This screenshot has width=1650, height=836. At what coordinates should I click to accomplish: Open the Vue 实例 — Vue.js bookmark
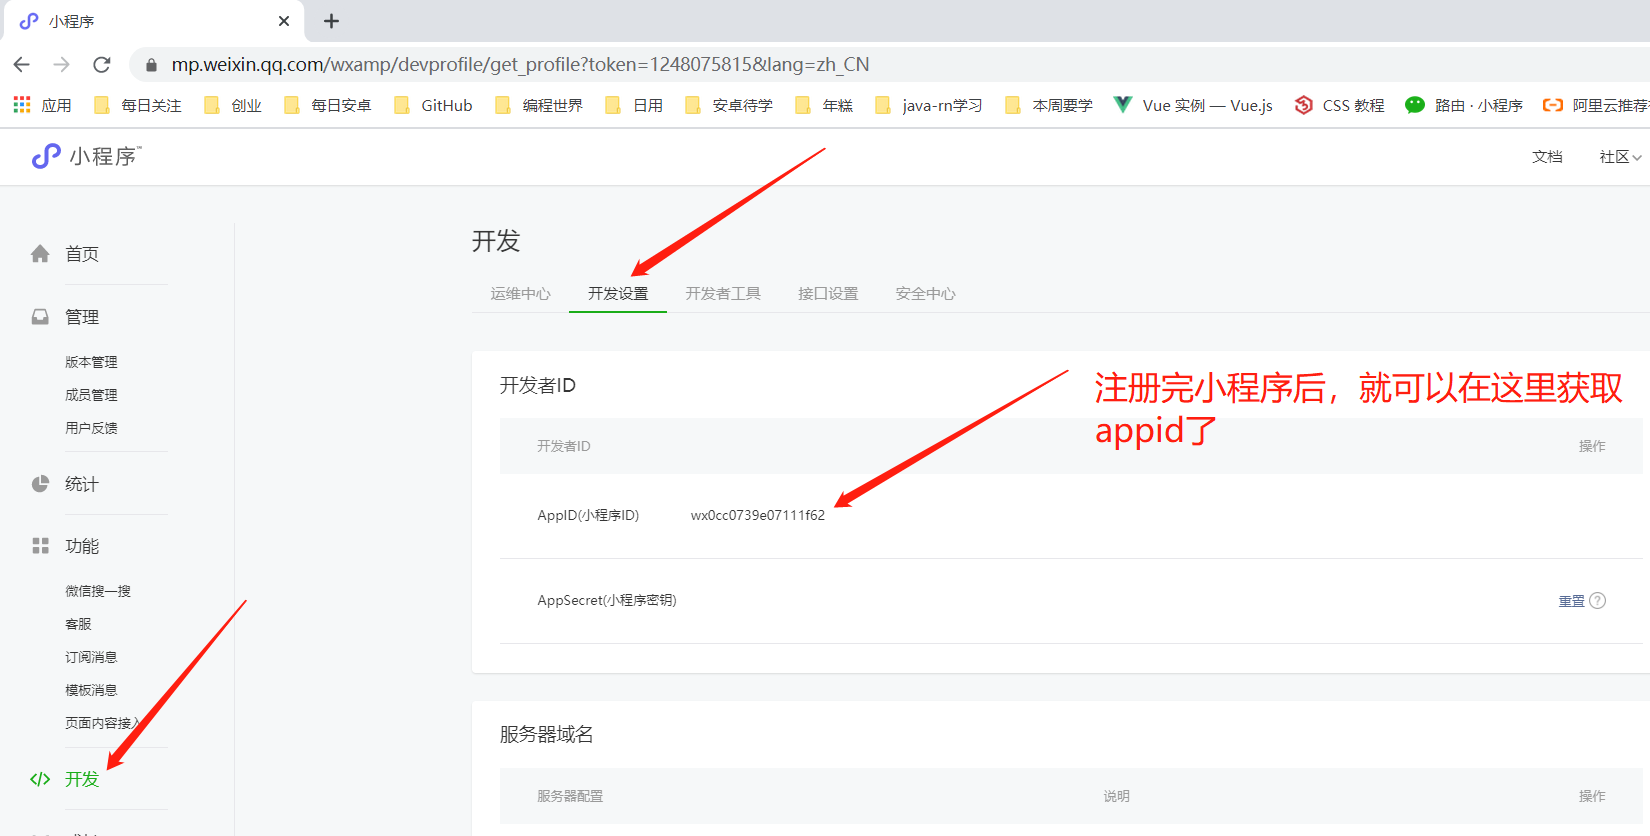point(1194,105)
